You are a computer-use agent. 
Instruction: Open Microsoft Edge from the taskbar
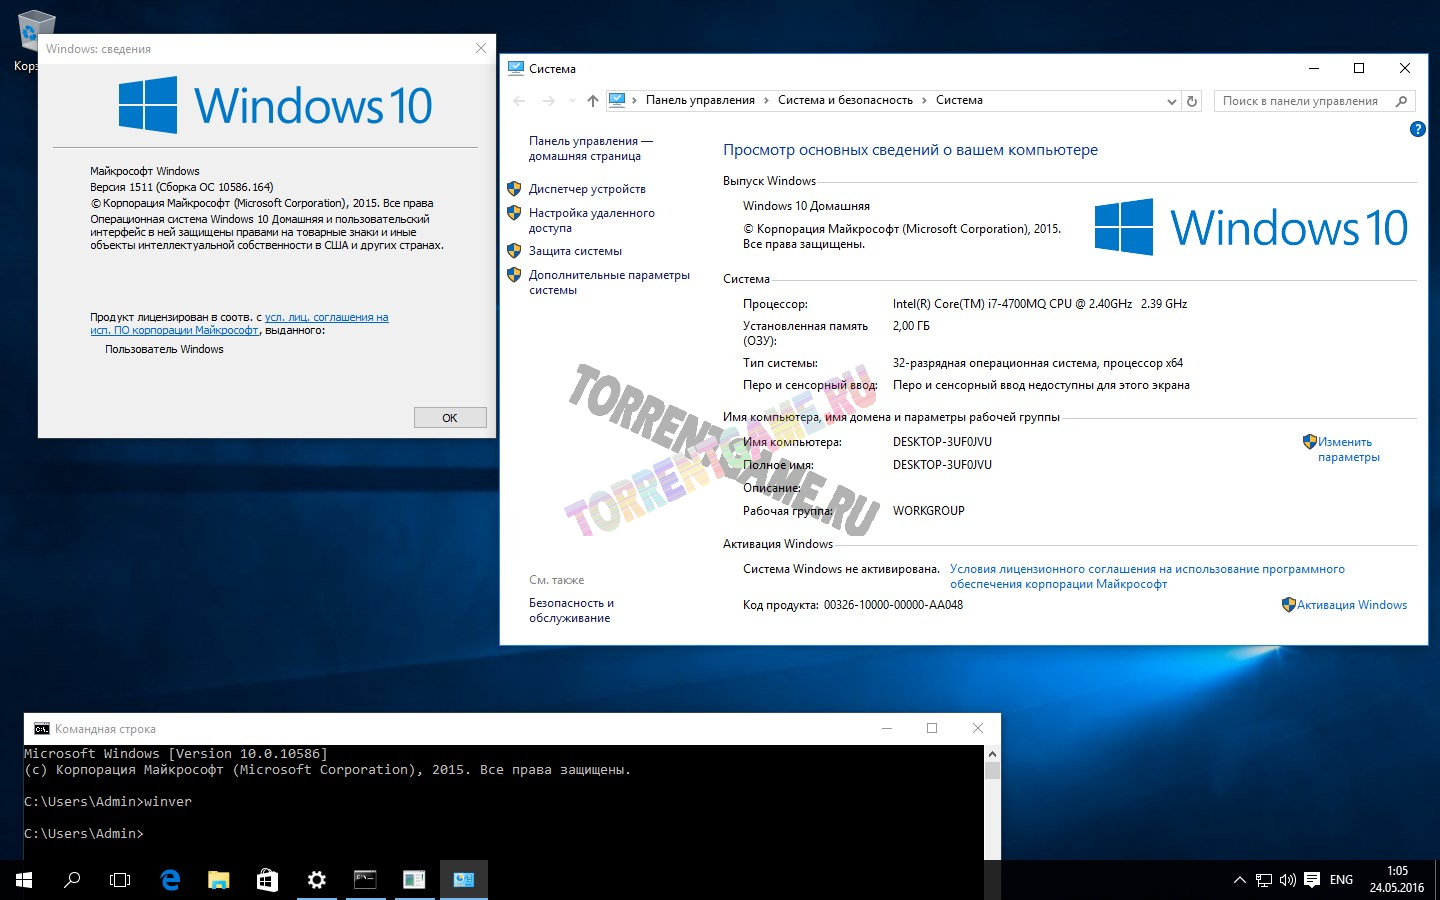pos(170,880)
